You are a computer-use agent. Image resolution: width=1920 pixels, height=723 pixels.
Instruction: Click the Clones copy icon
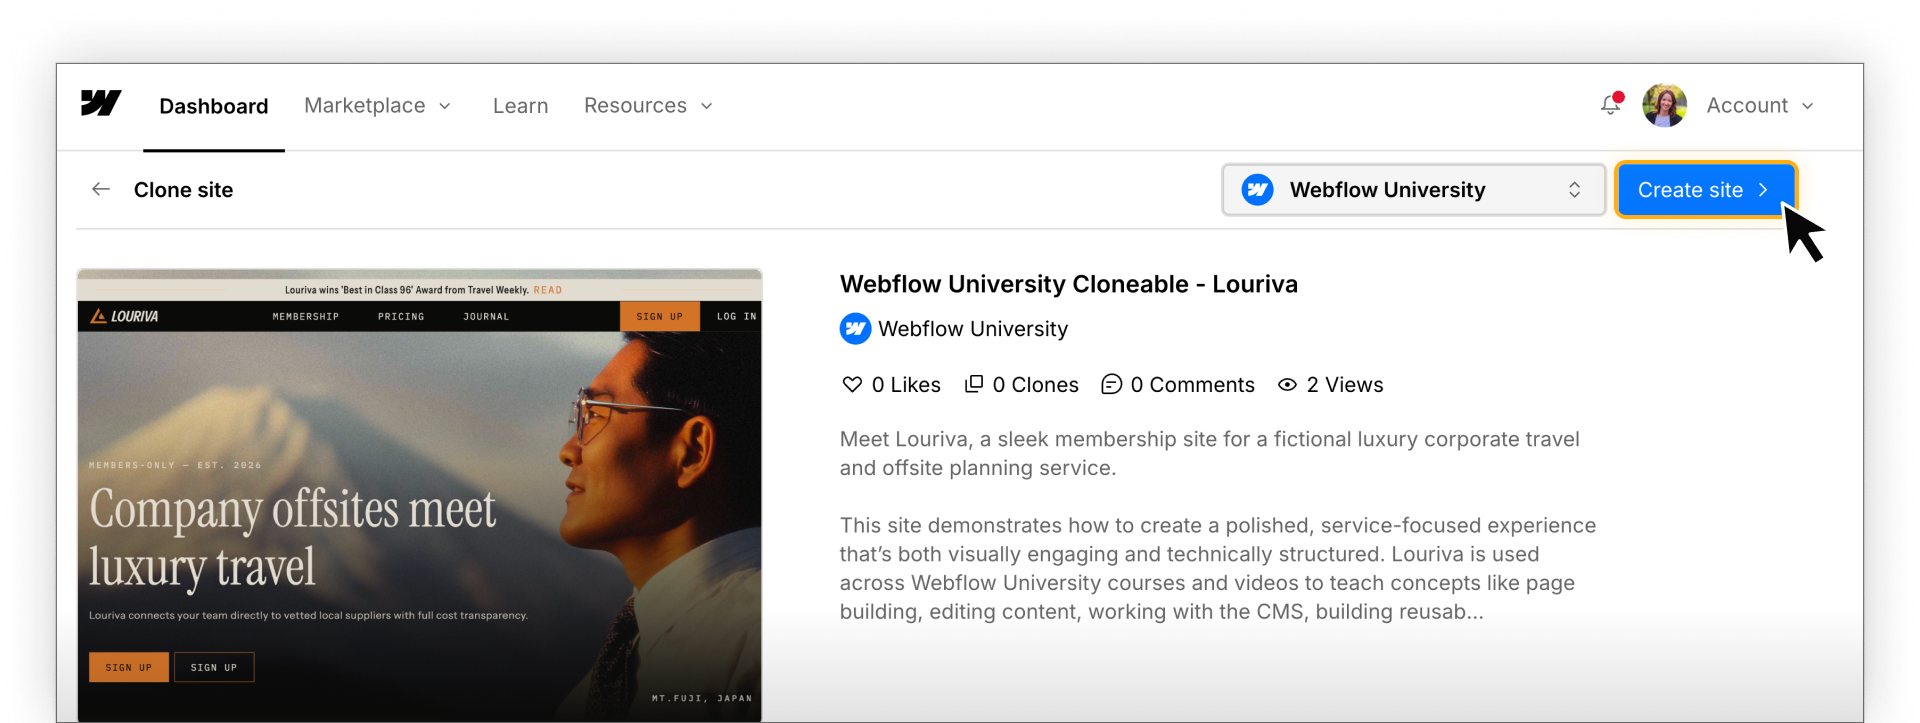tap(973, 384)
